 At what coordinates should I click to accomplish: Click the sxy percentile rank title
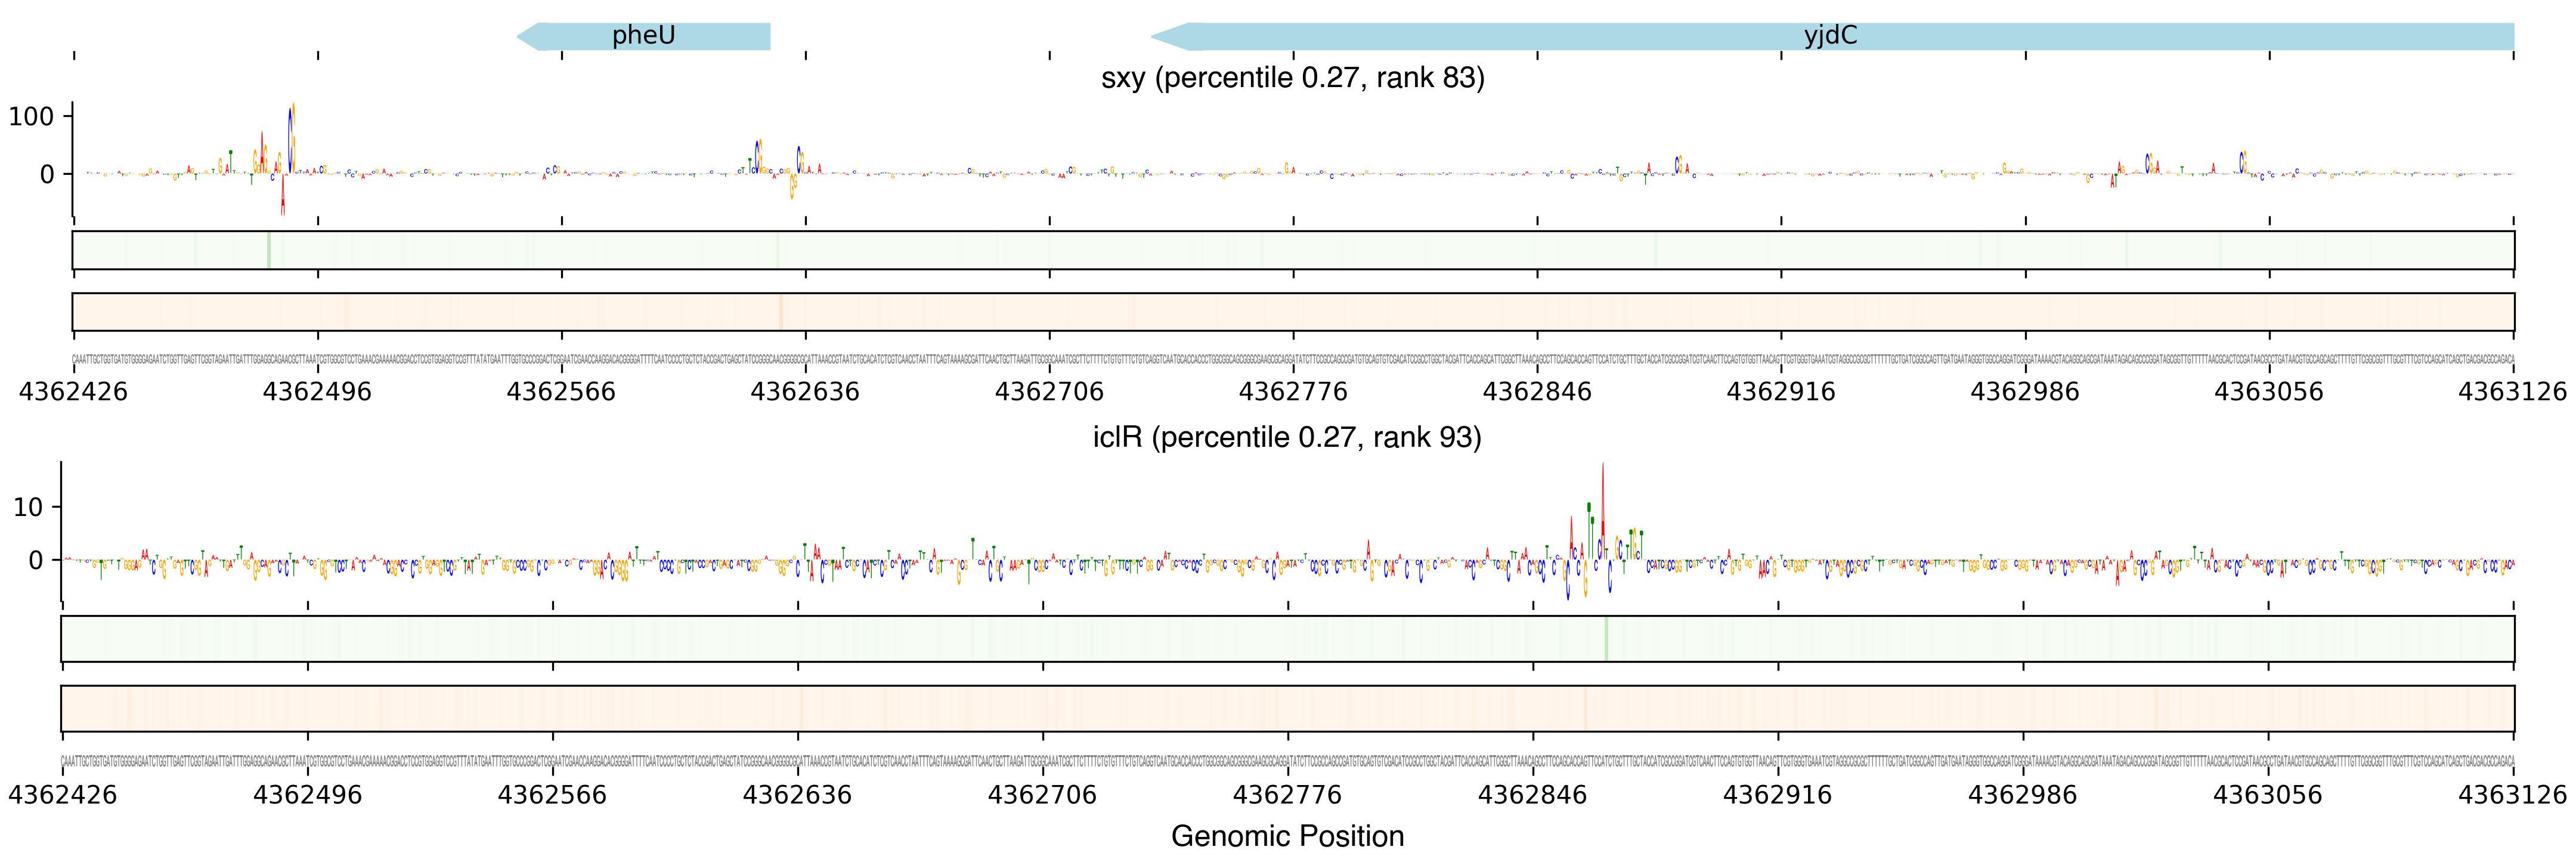click(x=1292, y=78)
